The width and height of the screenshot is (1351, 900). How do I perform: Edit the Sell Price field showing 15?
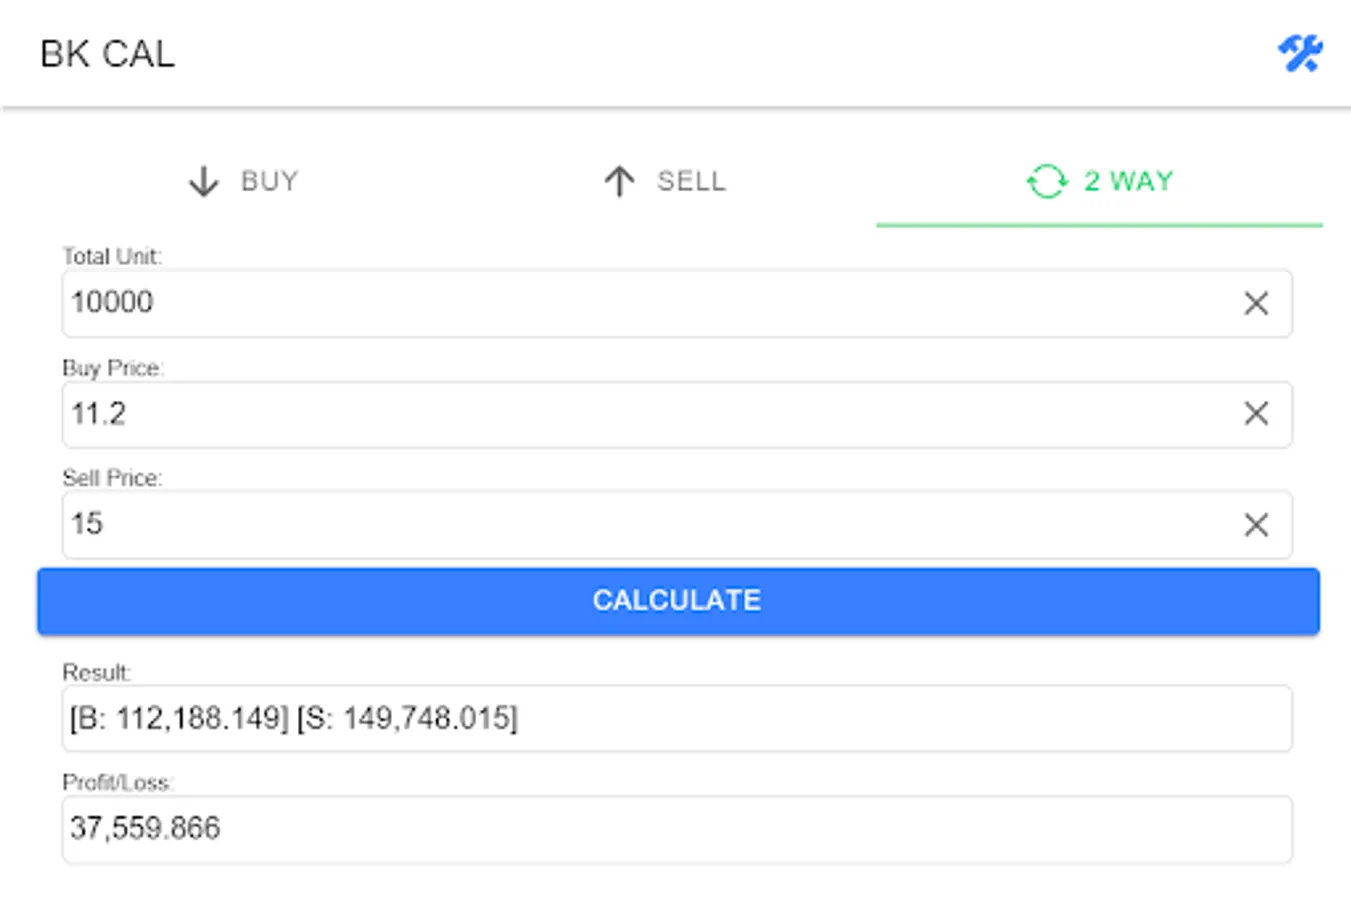[x=640, y=524]
